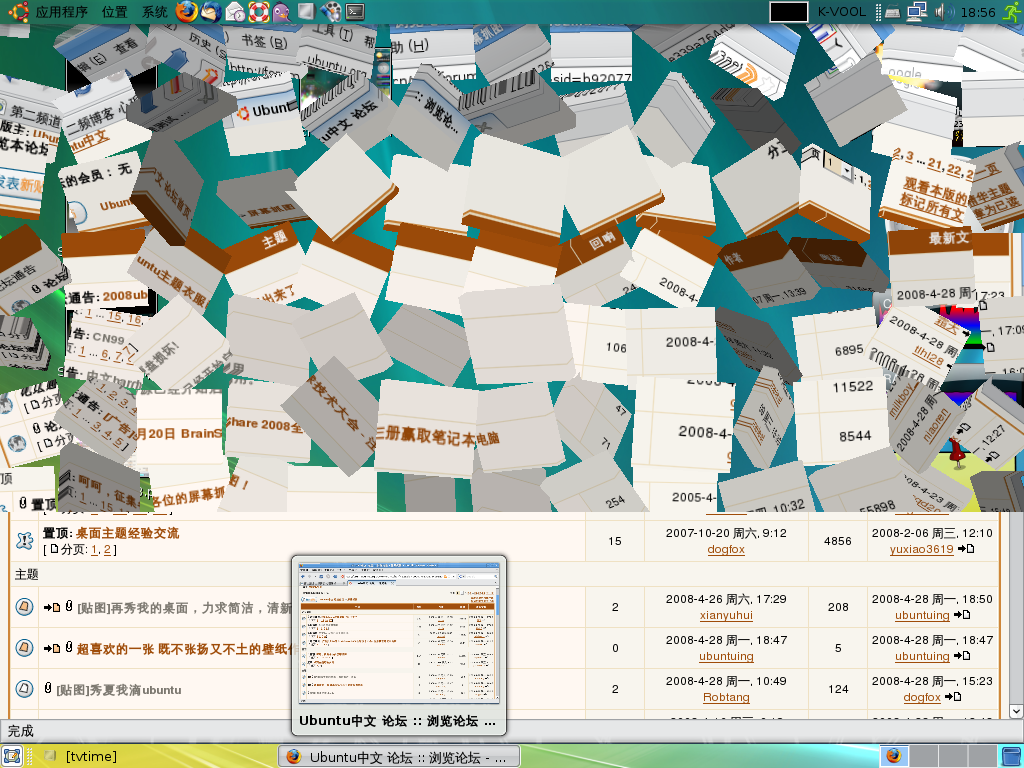
Task: Click the K-VOOL user label
Action: click(x=842, y=12)
